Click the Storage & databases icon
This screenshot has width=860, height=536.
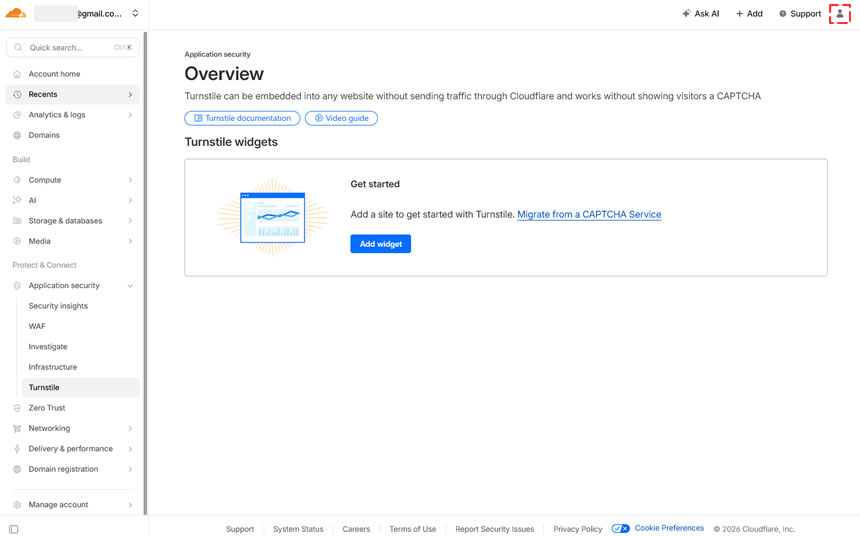point(17,221)
